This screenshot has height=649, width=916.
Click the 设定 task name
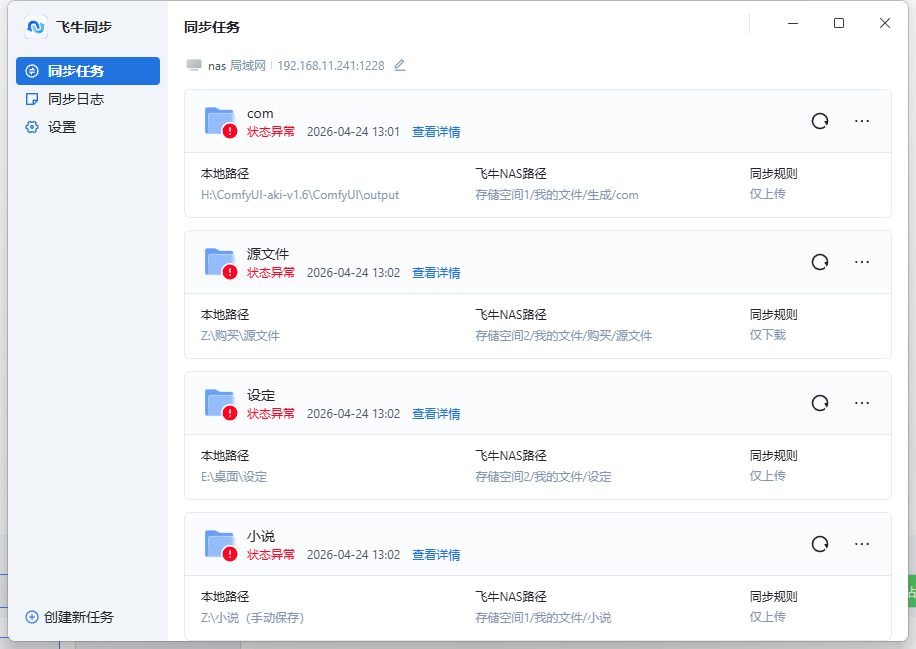pos(261,395)
